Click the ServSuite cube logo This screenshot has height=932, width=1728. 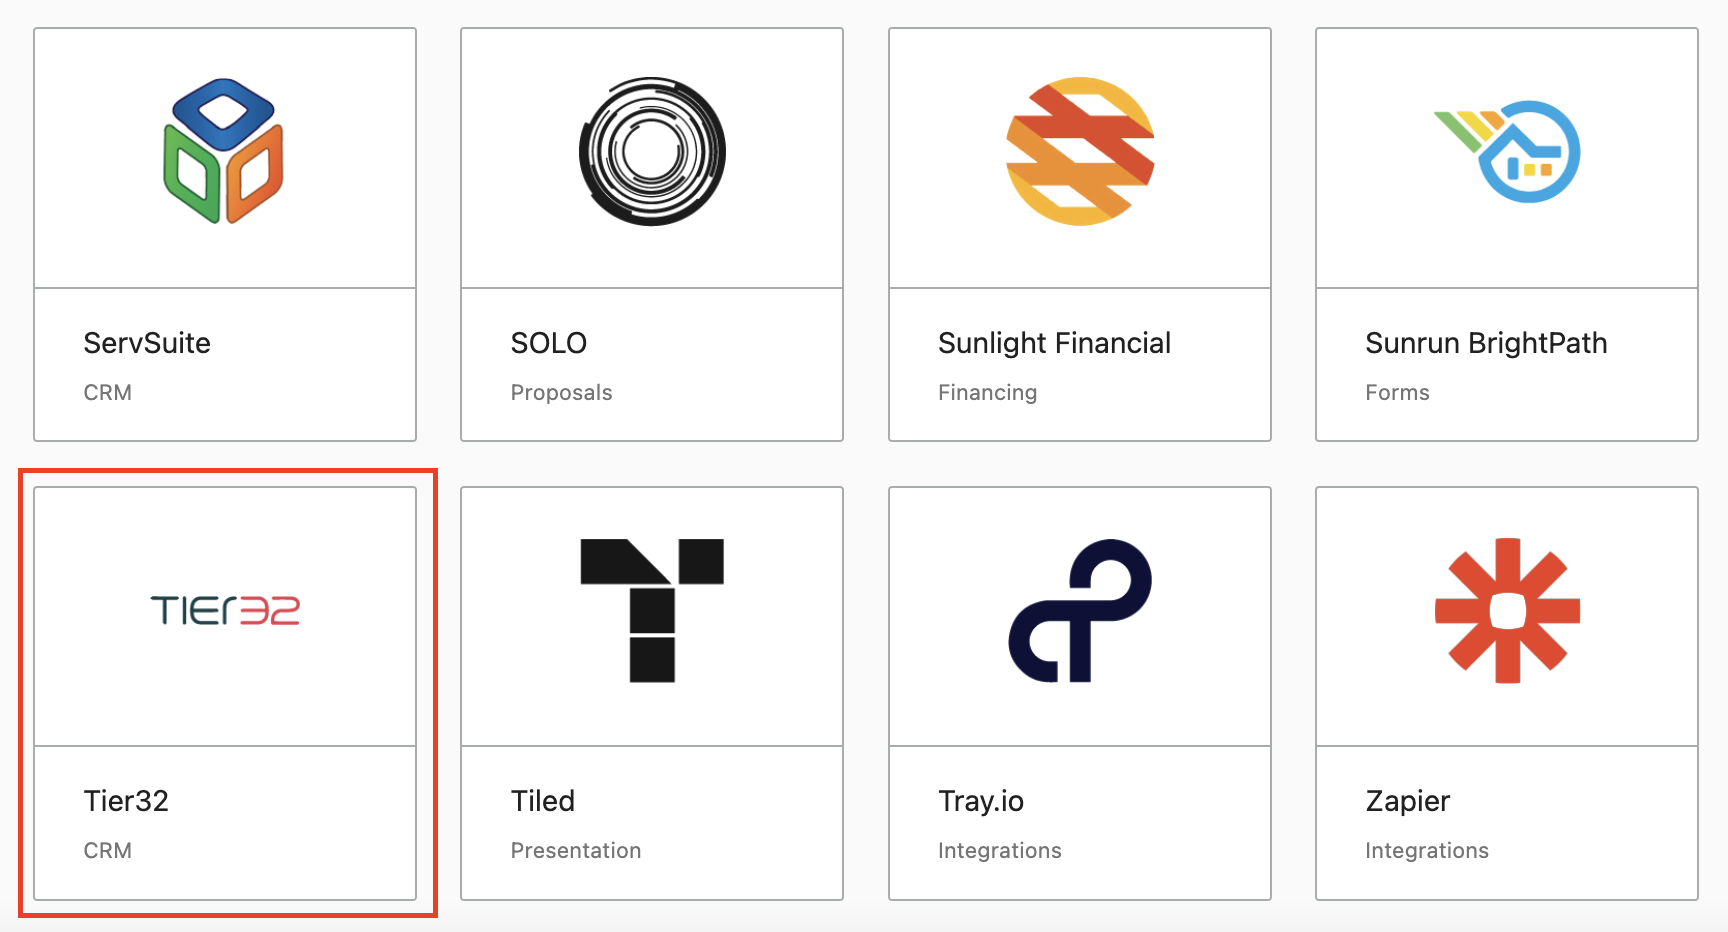tap(224, 151)
